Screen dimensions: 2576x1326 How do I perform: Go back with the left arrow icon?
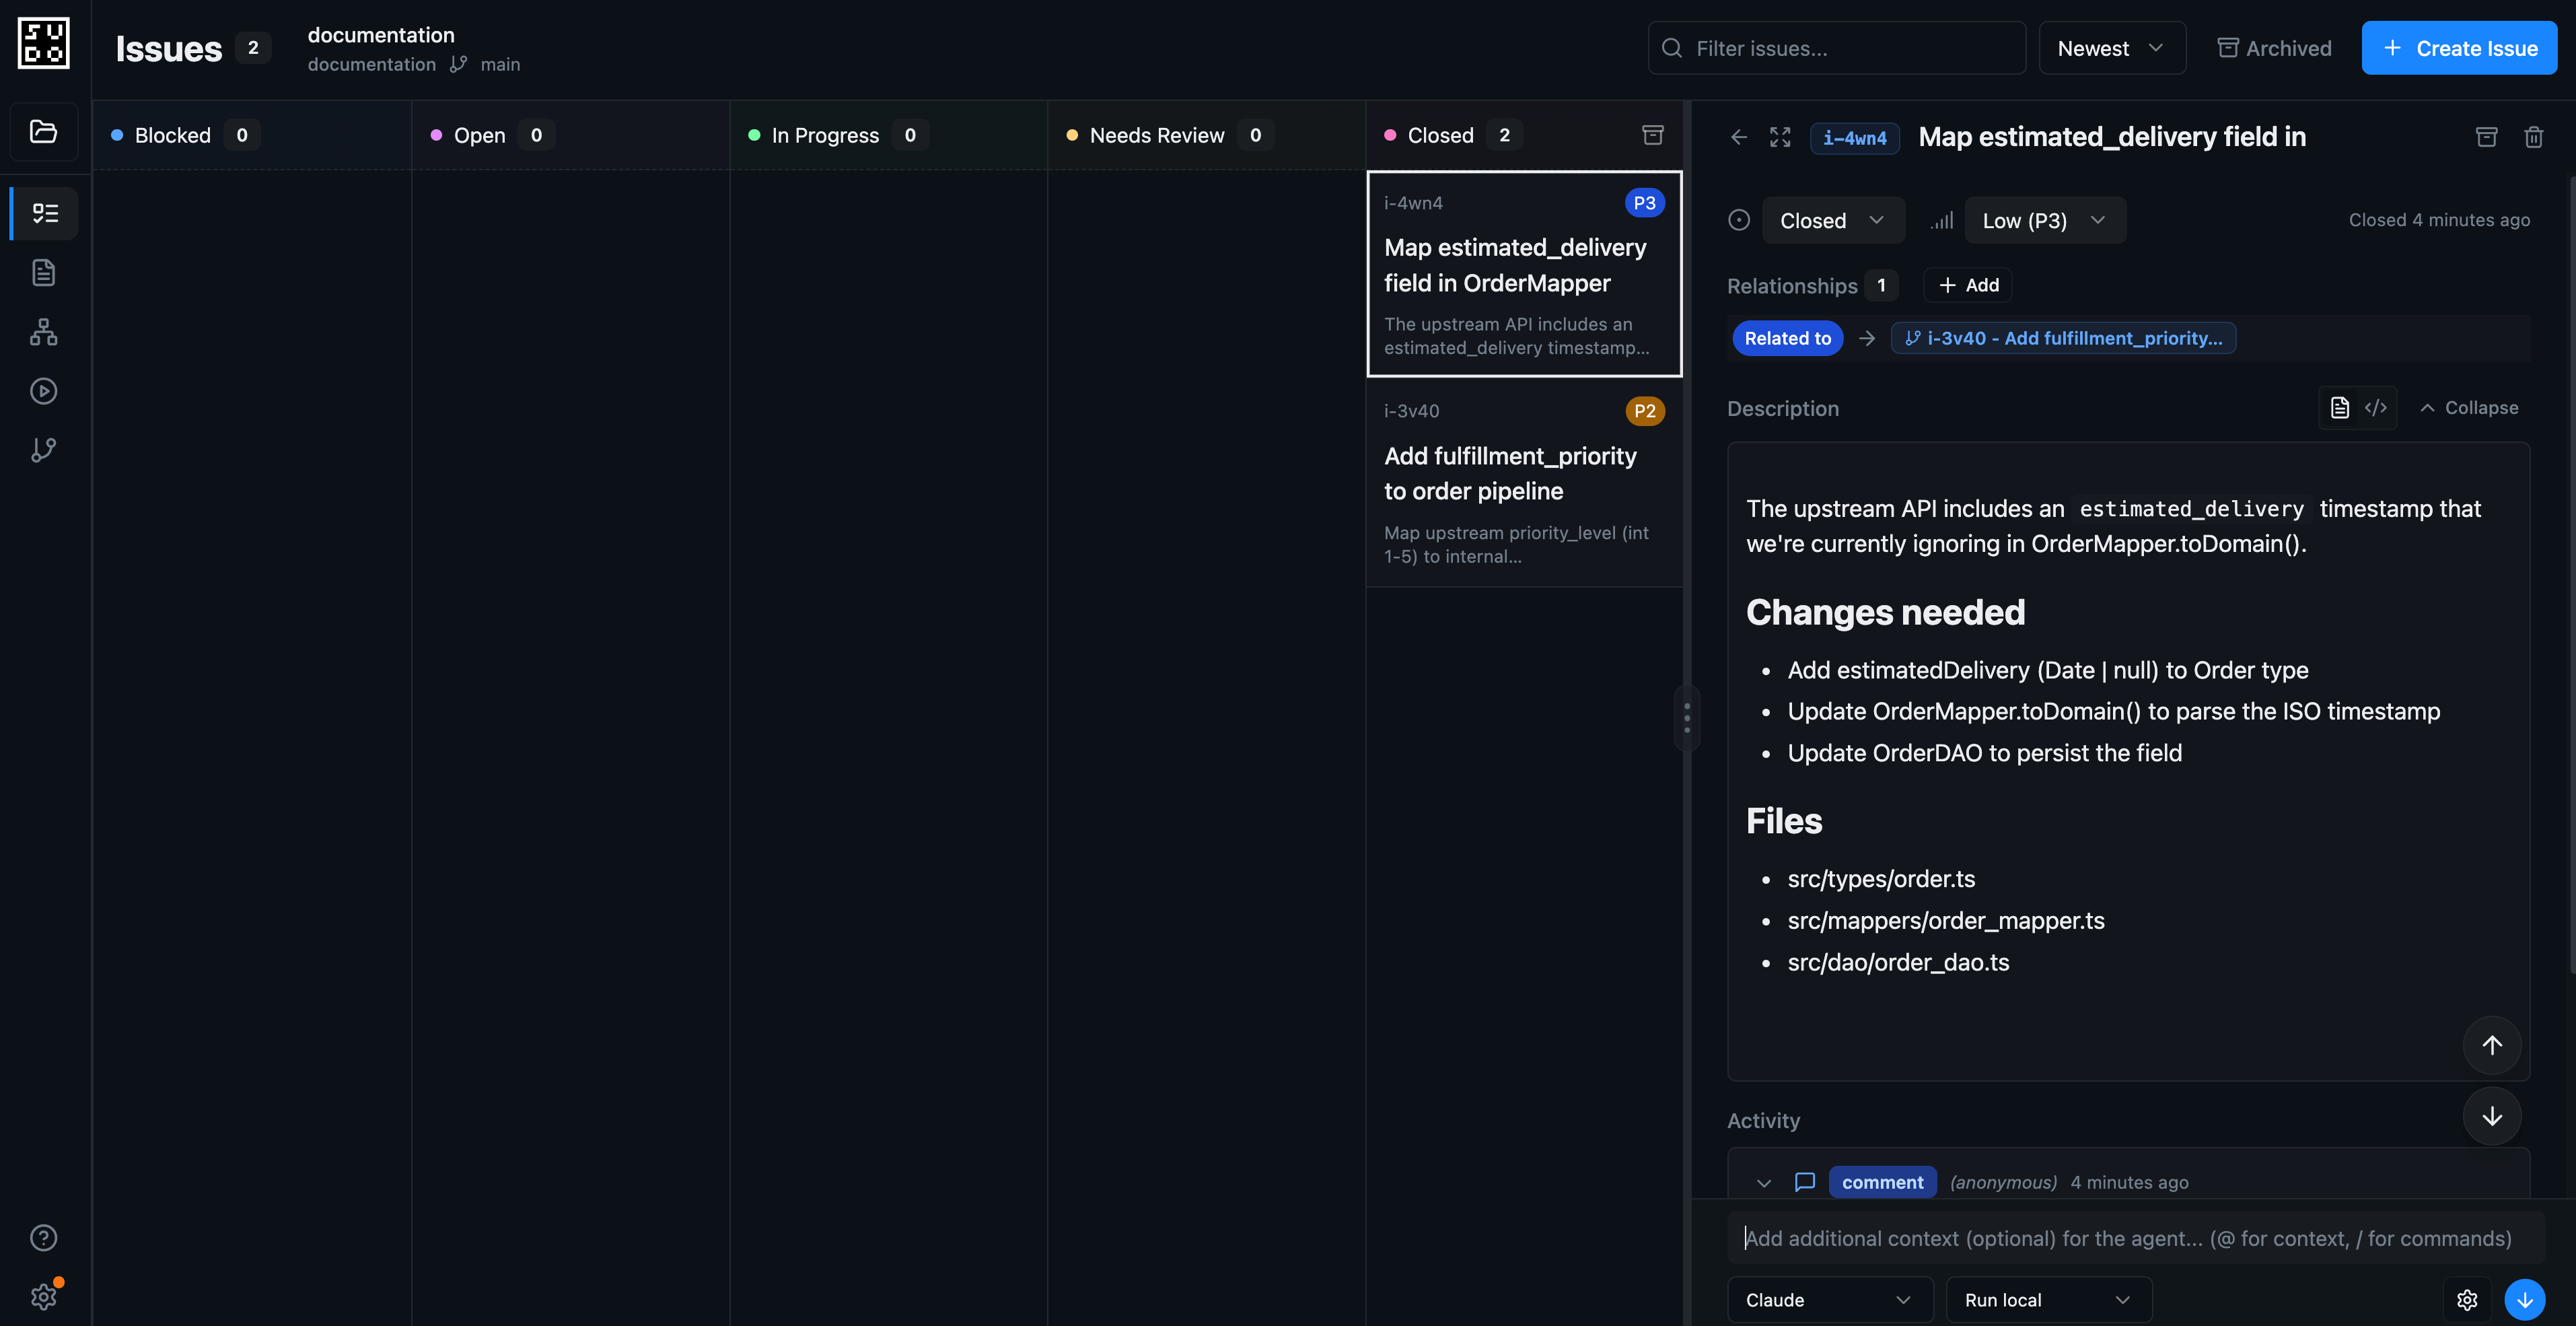[x=1739, y=137]
